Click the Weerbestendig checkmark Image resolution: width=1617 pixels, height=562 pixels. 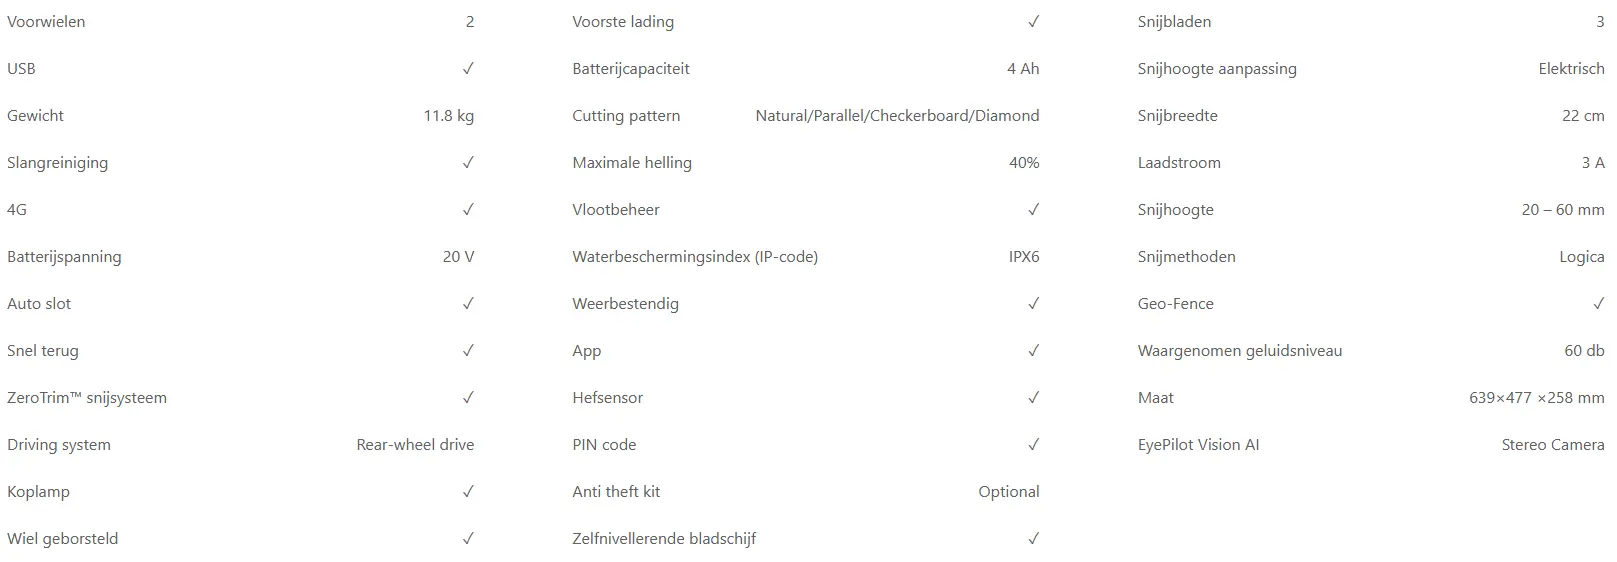click(x=1033, y=304)
